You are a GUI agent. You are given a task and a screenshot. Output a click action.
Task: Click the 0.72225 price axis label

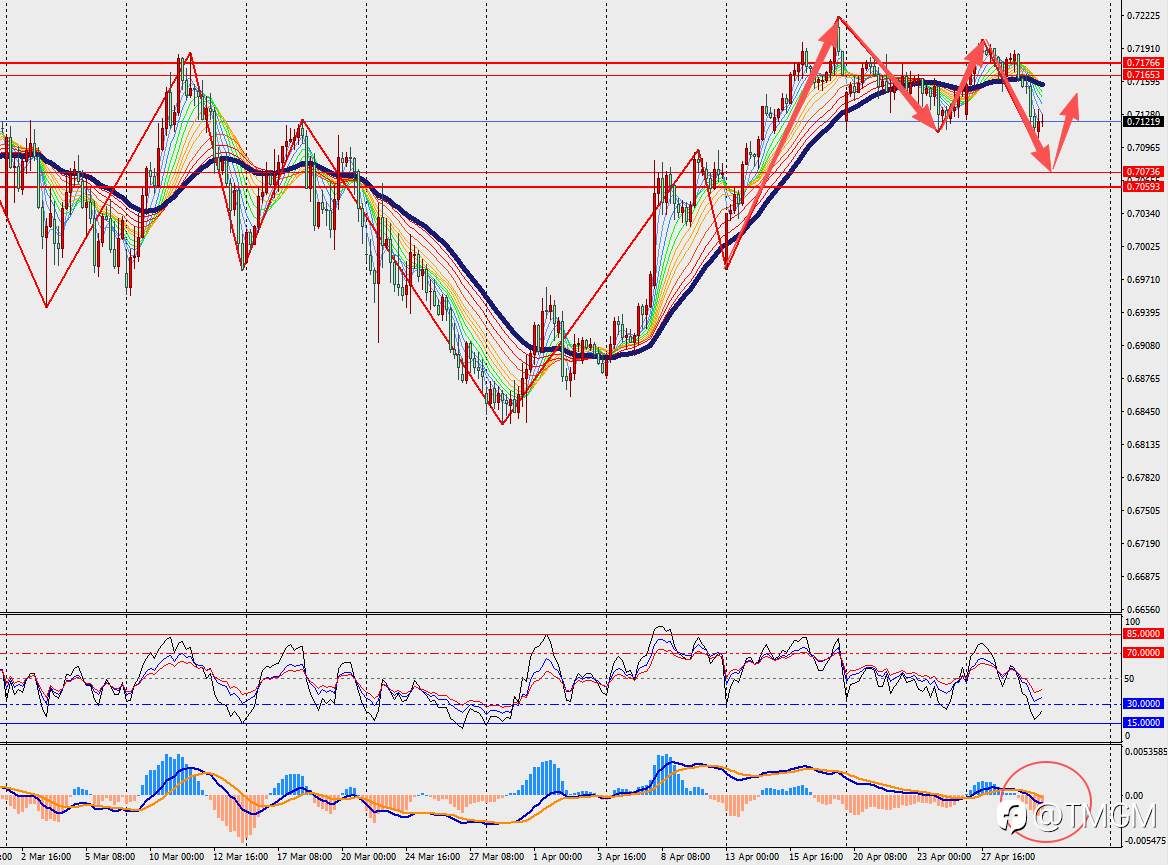point(1143,16)
